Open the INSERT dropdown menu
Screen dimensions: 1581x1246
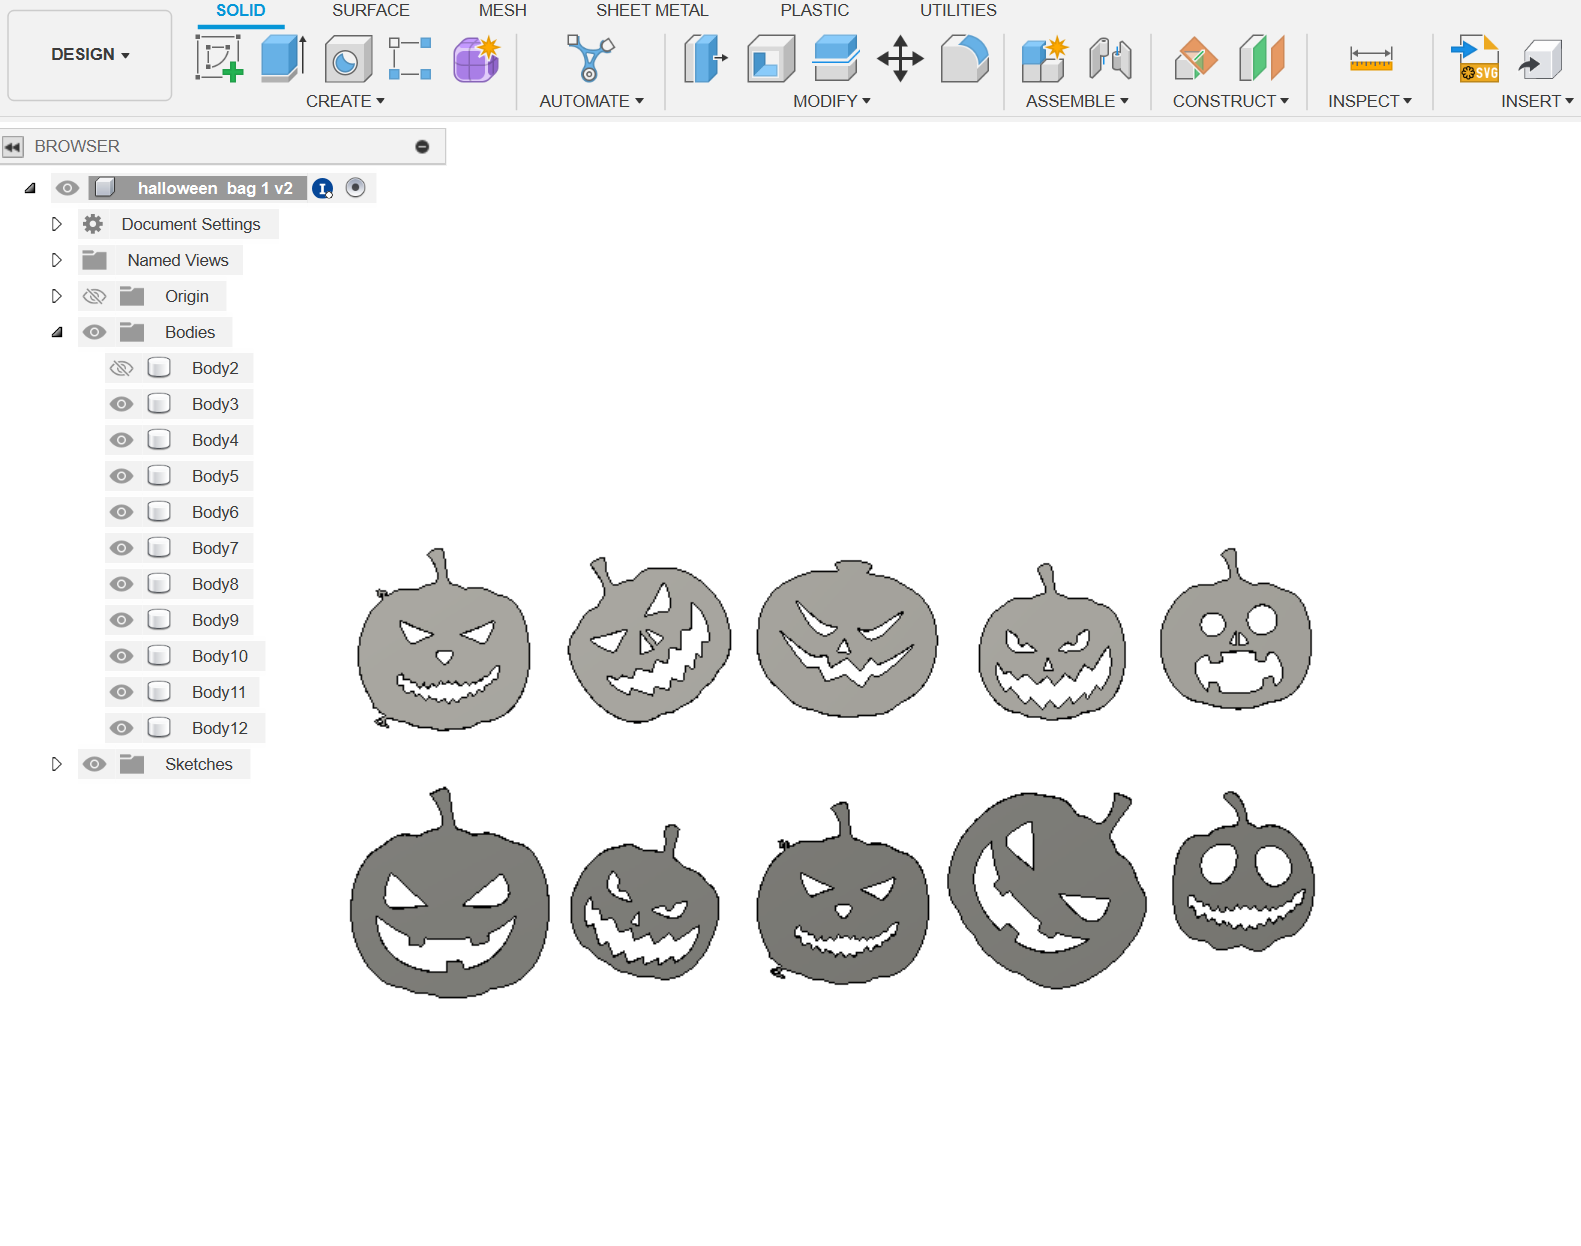coord(1537,101)
